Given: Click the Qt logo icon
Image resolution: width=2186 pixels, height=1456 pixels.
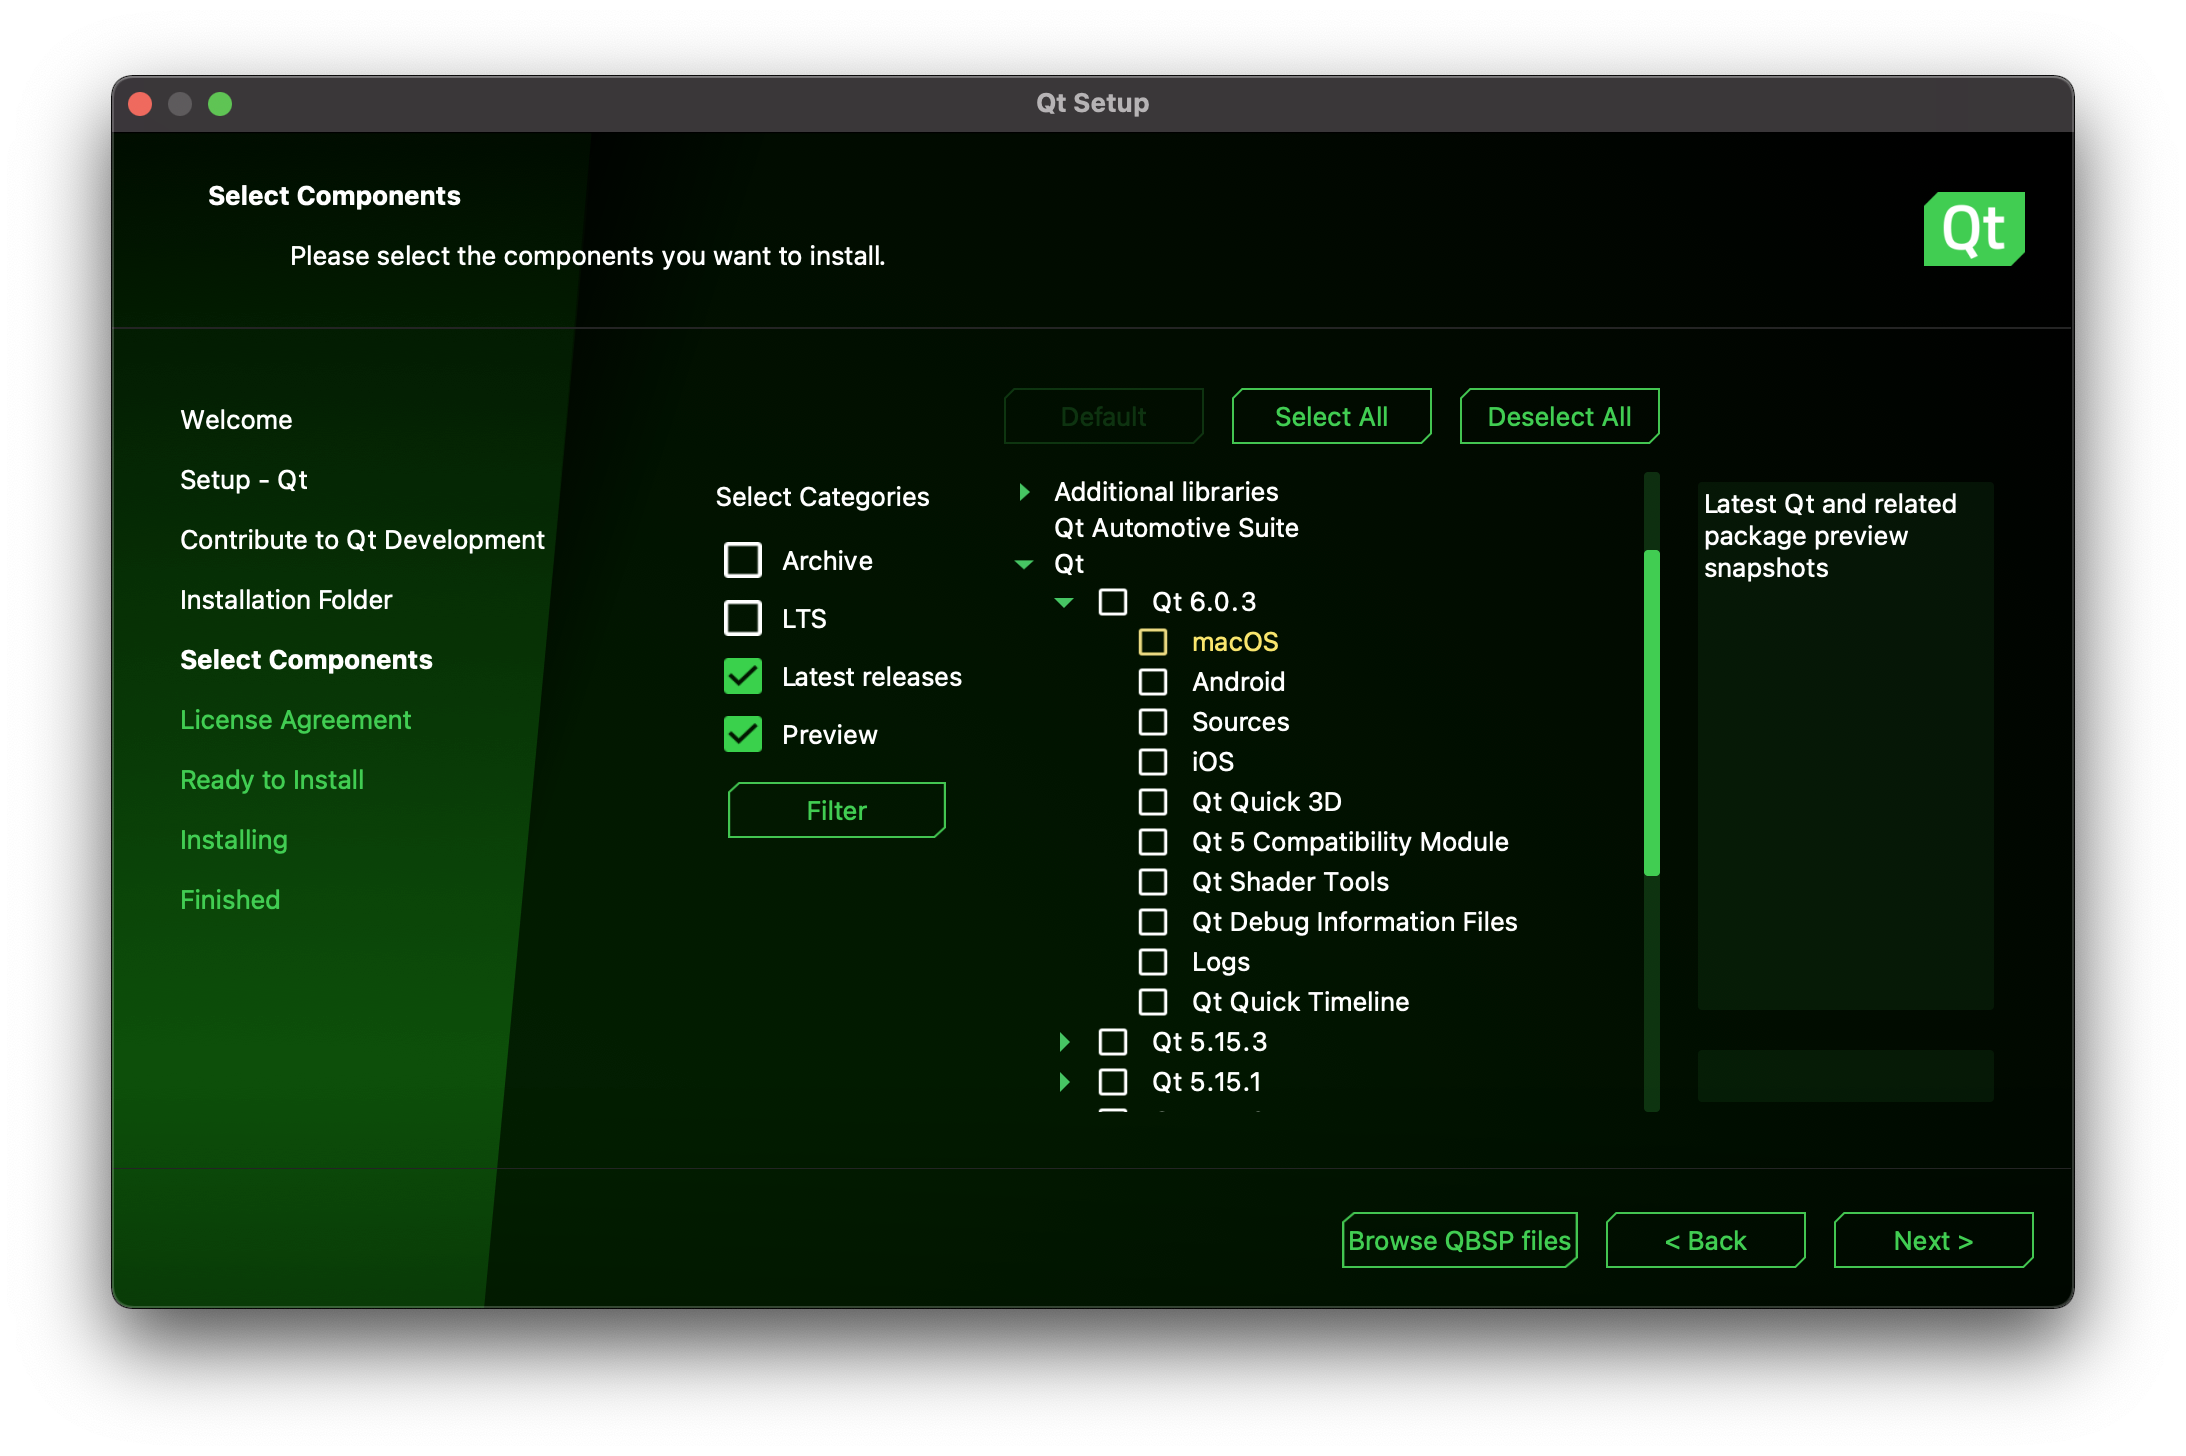Looking at the screenshot, I should tap(1973, 229).
